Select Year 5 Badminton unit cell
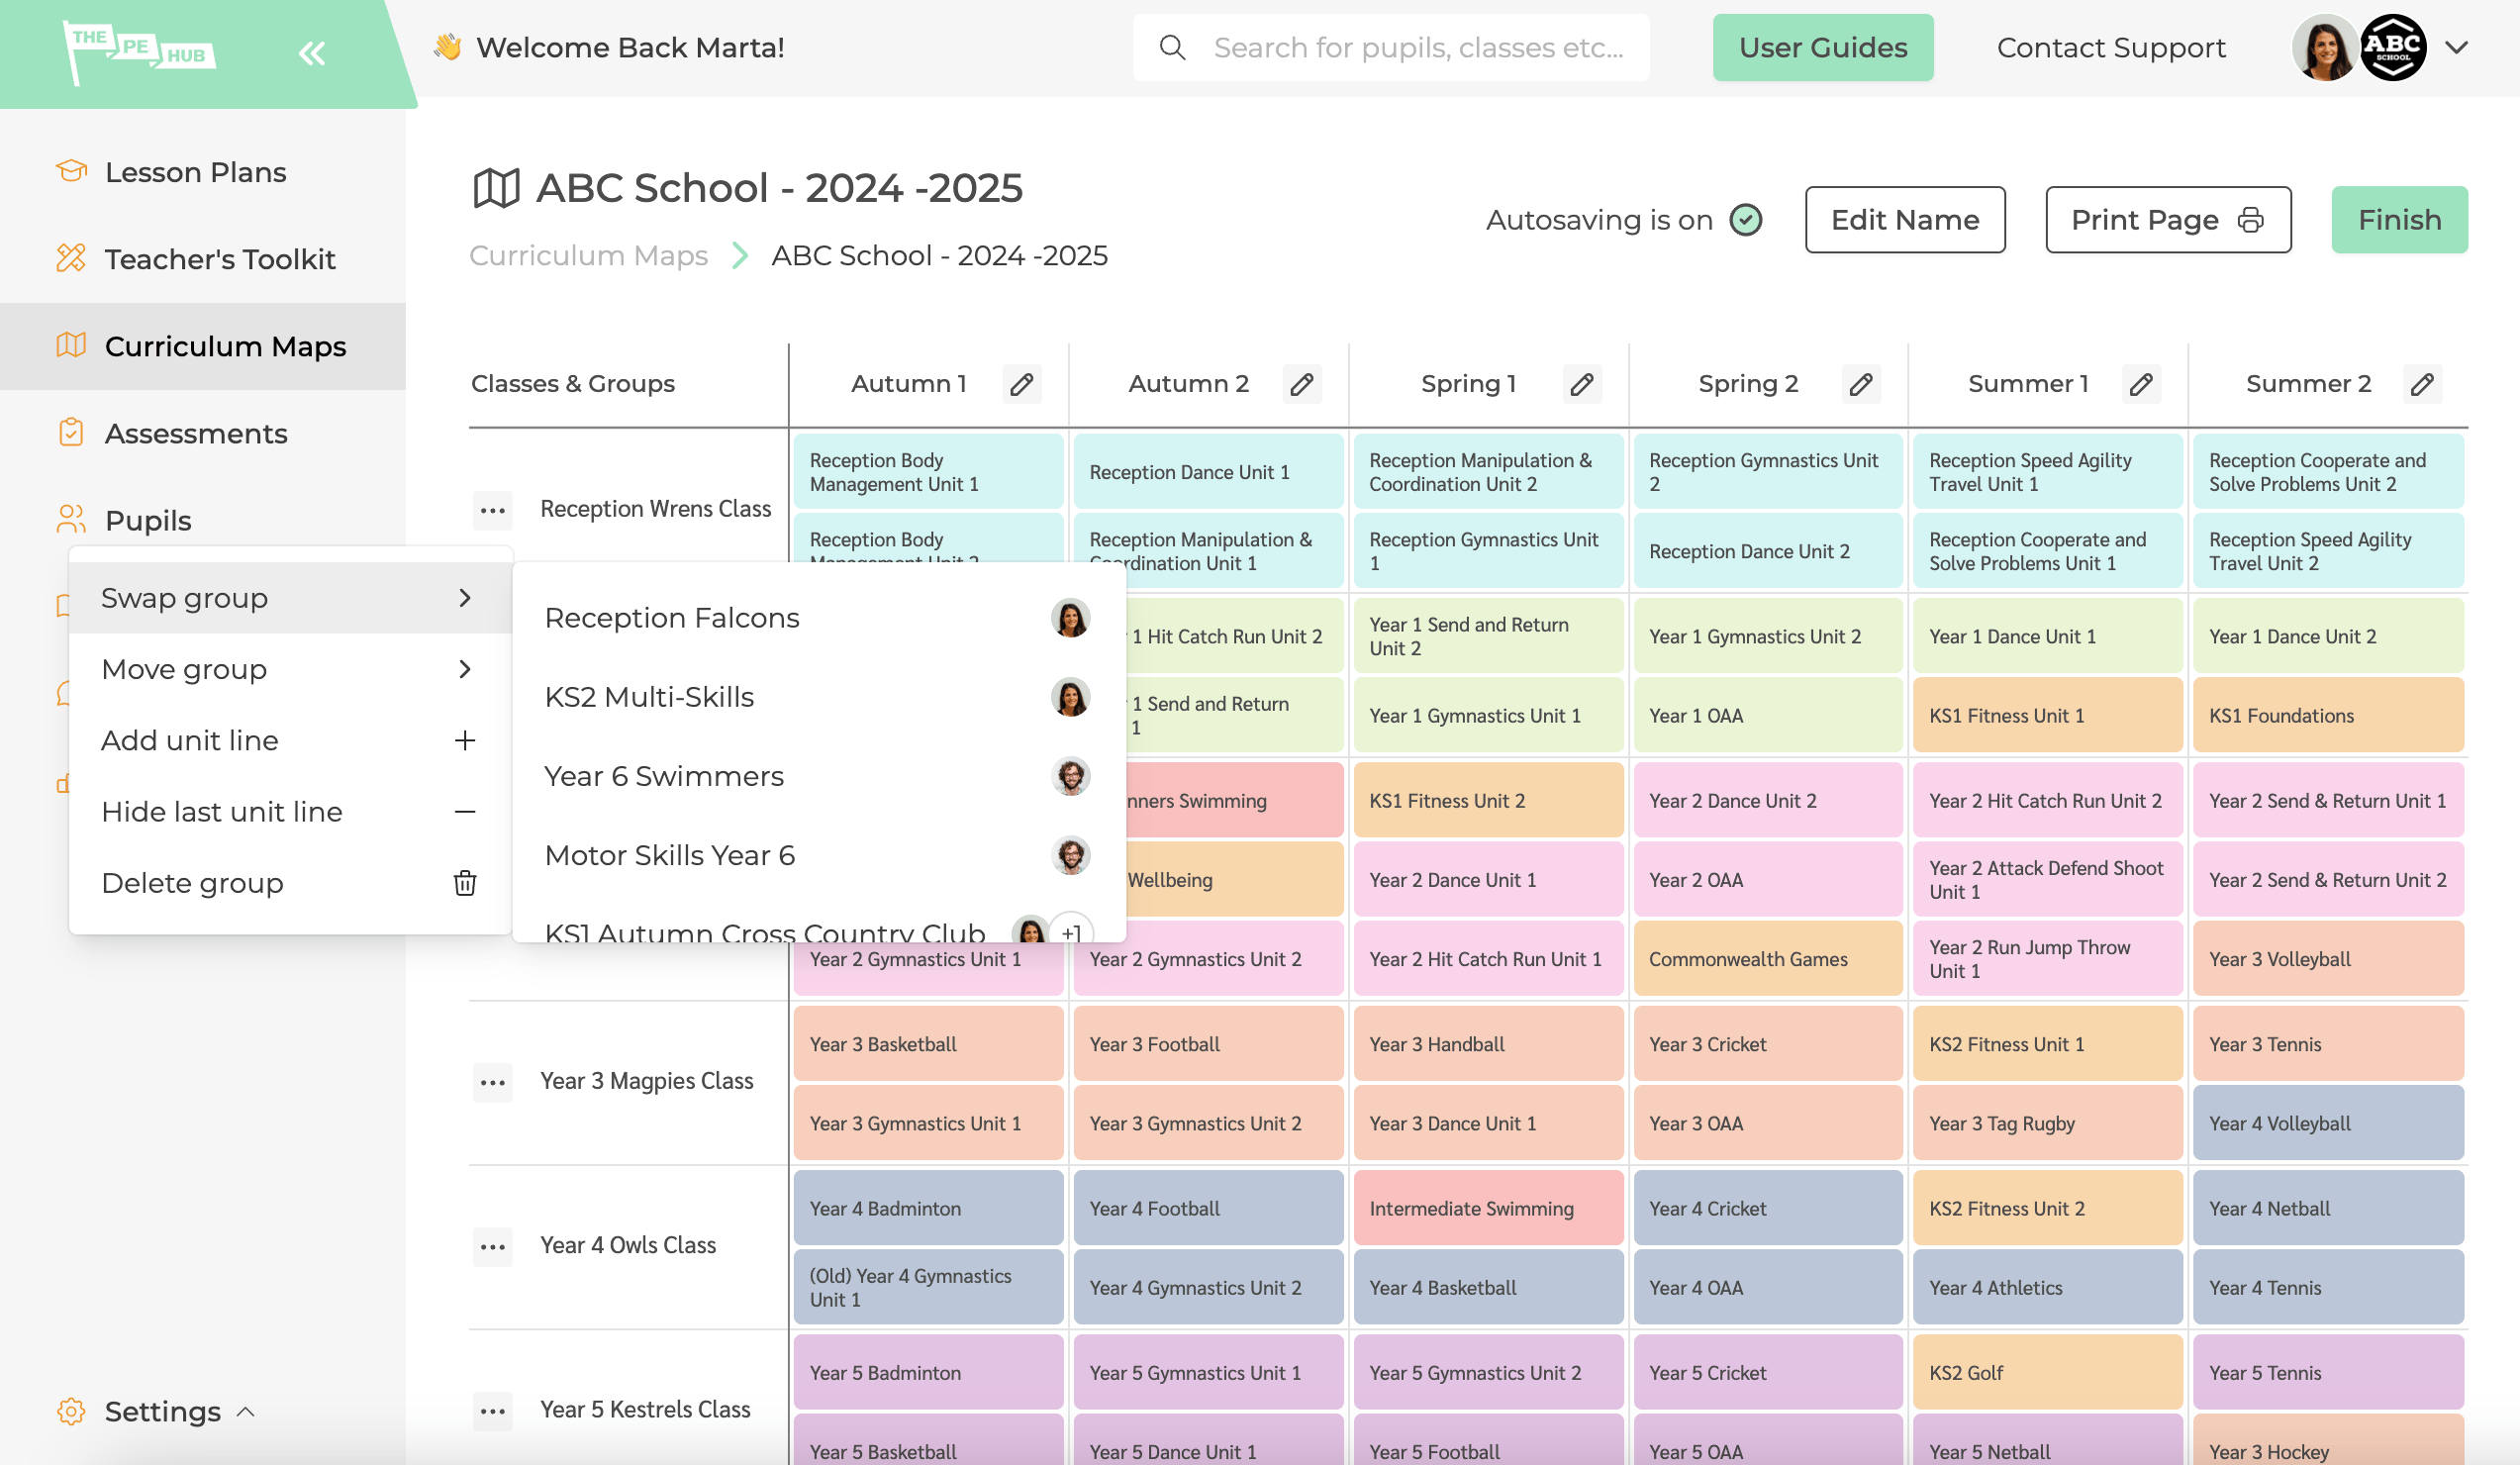This screenshot has width=2520, height=1465. click(927, 1372)
